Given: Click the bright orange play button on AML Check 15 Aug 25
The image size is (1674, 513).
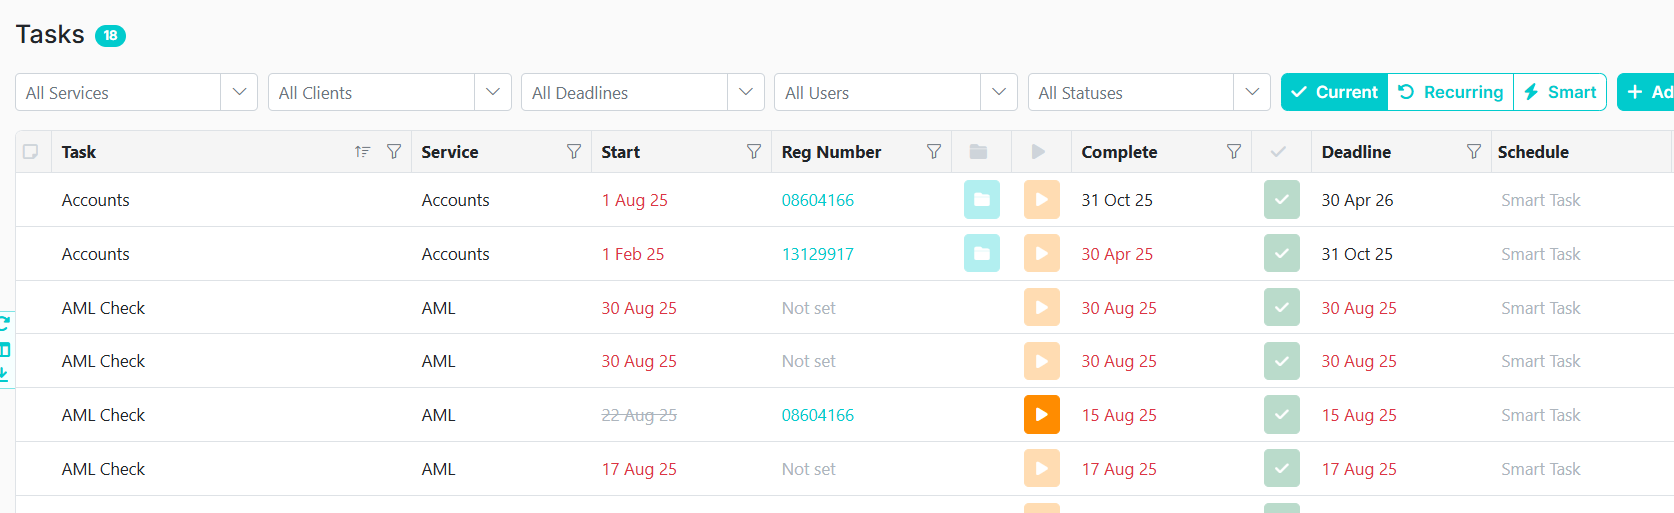Looking at the screenshot, I should point(1041,415).
